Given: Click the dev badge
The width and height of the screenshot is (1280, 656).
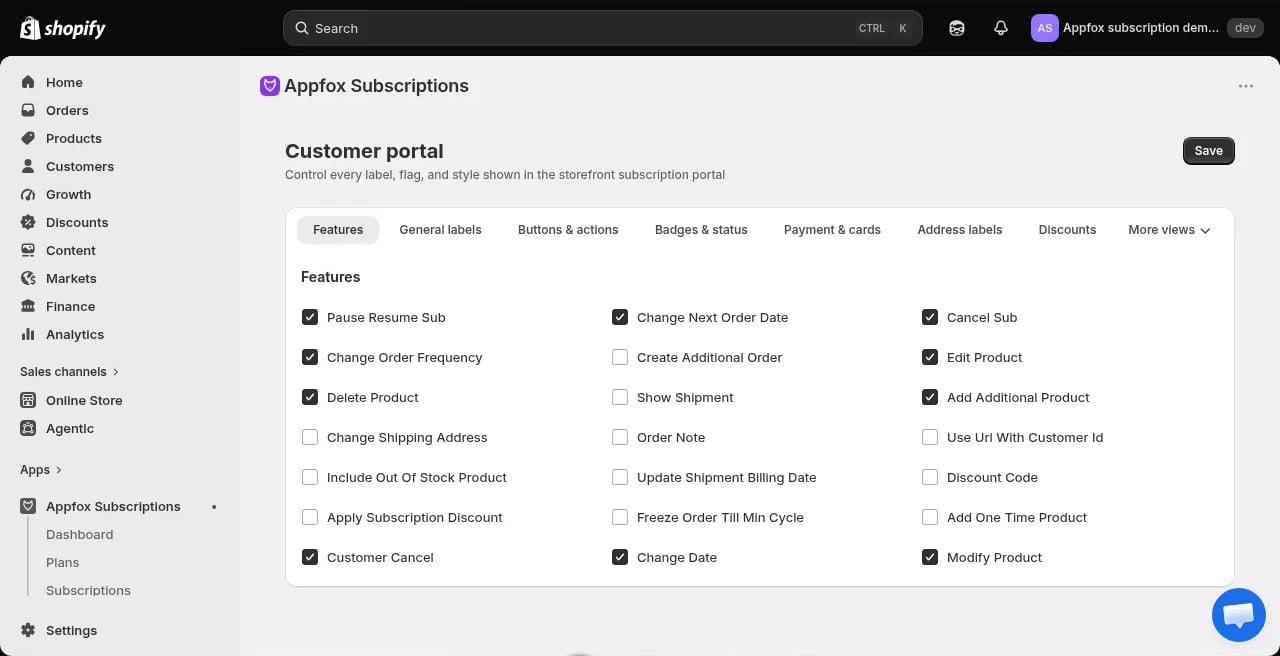Looking at the screenshot, I should [x=1245, y=28].
